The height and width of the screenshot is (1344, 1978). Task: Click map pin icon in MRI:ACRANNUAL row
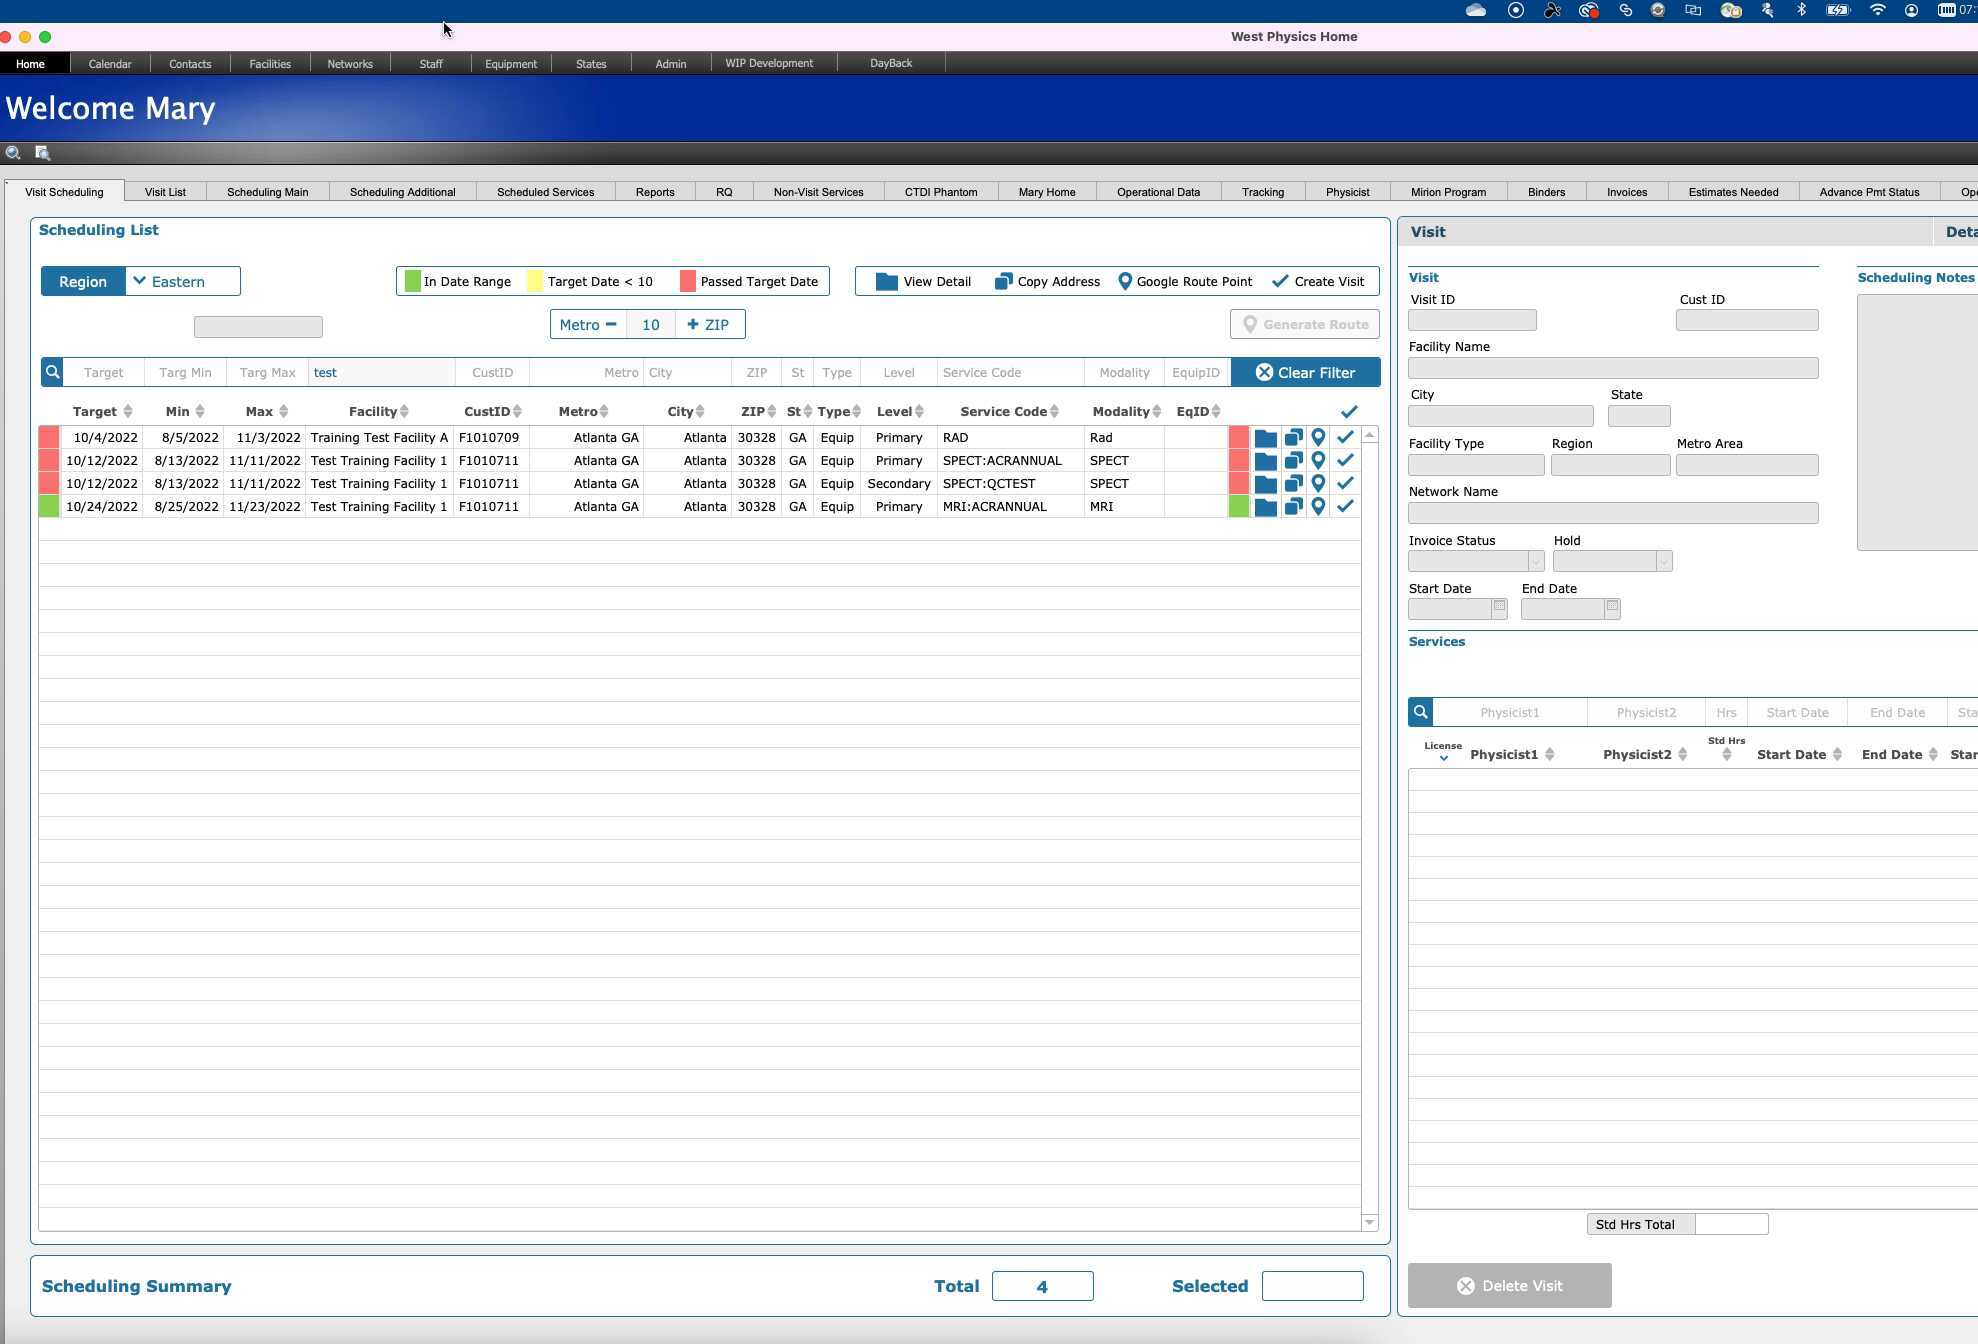[x=1318, y=507]
